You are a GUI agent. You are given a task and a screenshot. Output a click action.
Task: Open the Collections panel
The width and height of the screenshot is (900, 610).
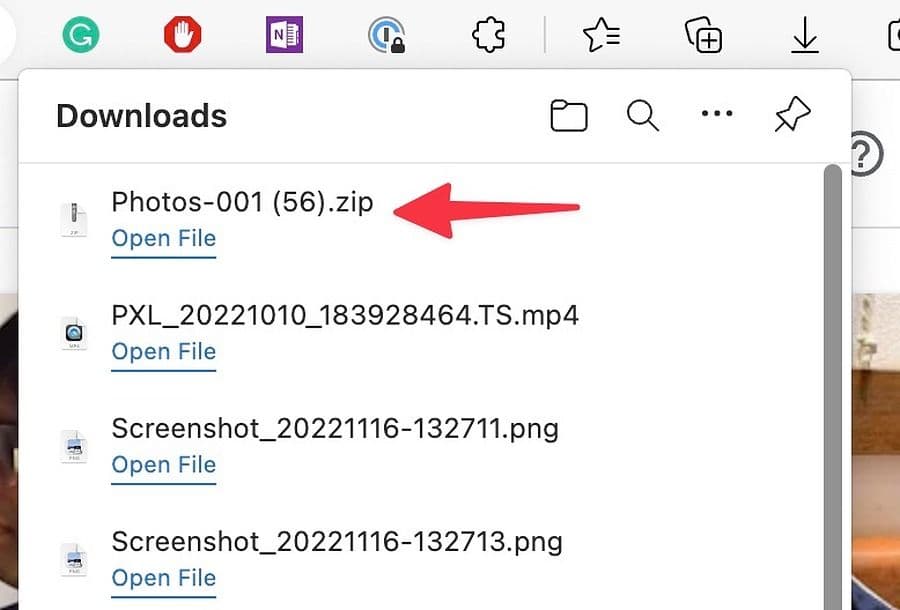[702, 33]
